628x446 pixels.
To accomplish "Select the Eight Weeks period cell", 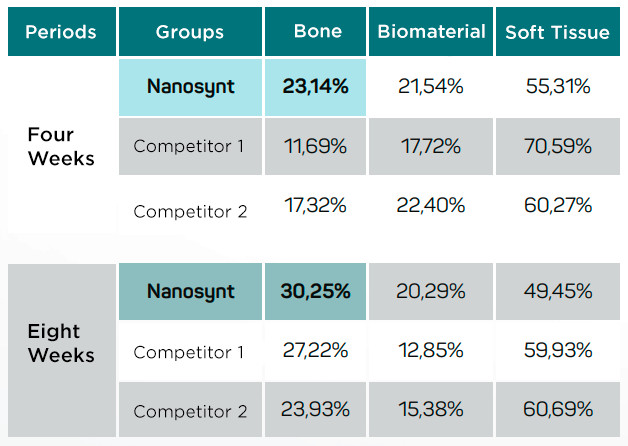I will coord(59,343).
